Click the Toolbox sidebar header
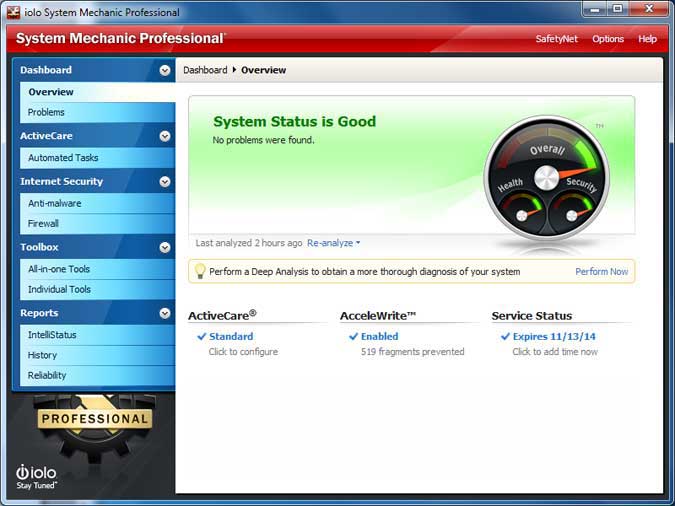 39,247
